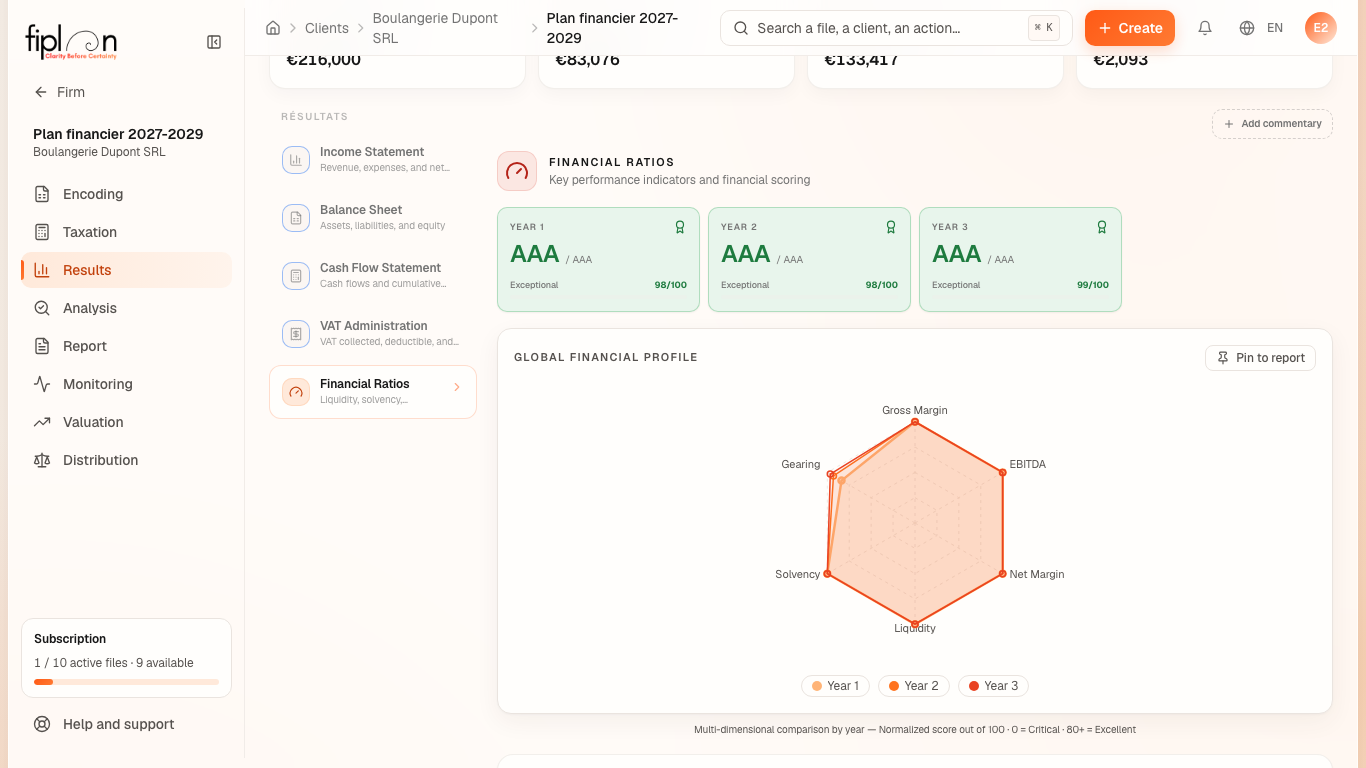Click the Income Statement chart icon
This screenshot has height=768, width=1366.
[x=296, y=160]
